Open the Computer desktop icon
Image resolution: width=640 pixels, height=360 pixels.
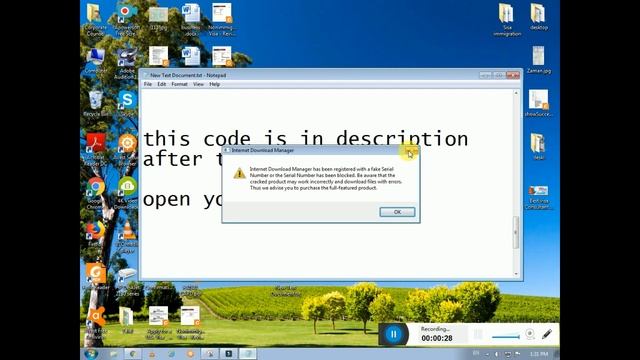click(x=95, y=60)
